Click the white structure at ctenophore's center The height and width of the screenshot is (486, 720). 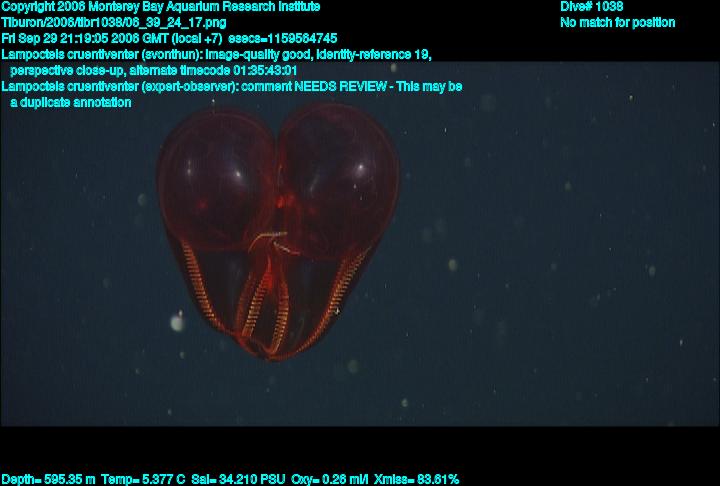point(271,240)
